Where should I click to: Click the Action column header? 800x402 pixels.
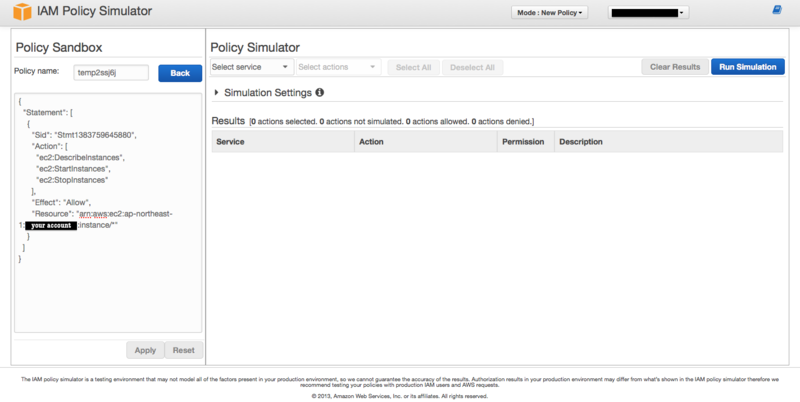[426, 141]
